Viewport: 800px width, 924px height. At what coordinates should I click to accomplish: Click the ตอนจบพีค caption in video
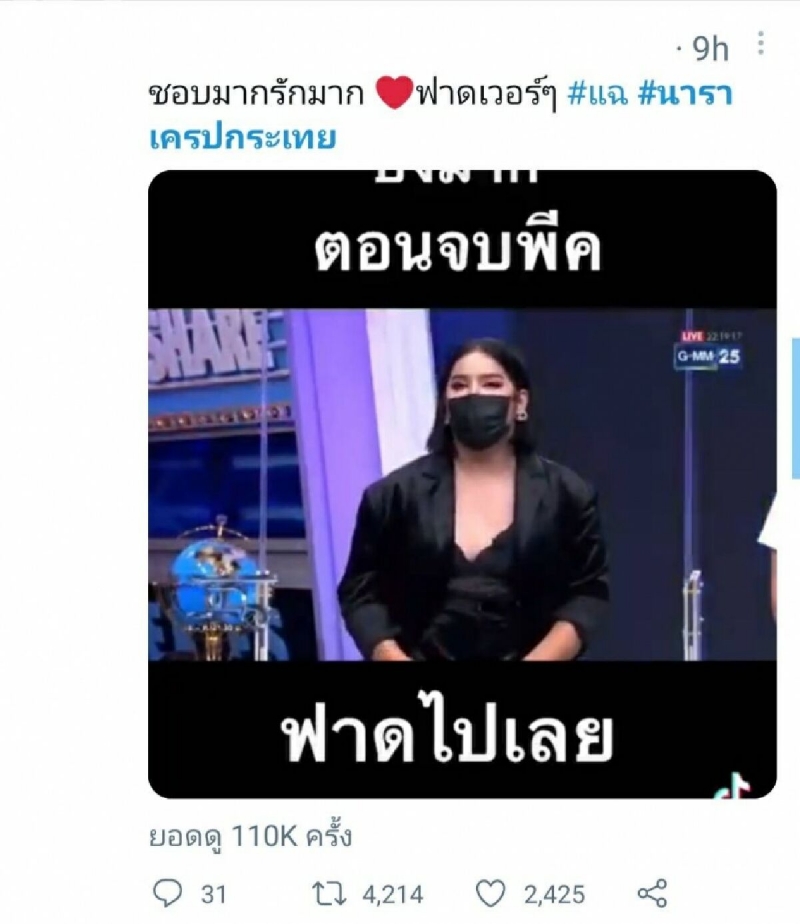pyautogui.click(x=458, y=250)
